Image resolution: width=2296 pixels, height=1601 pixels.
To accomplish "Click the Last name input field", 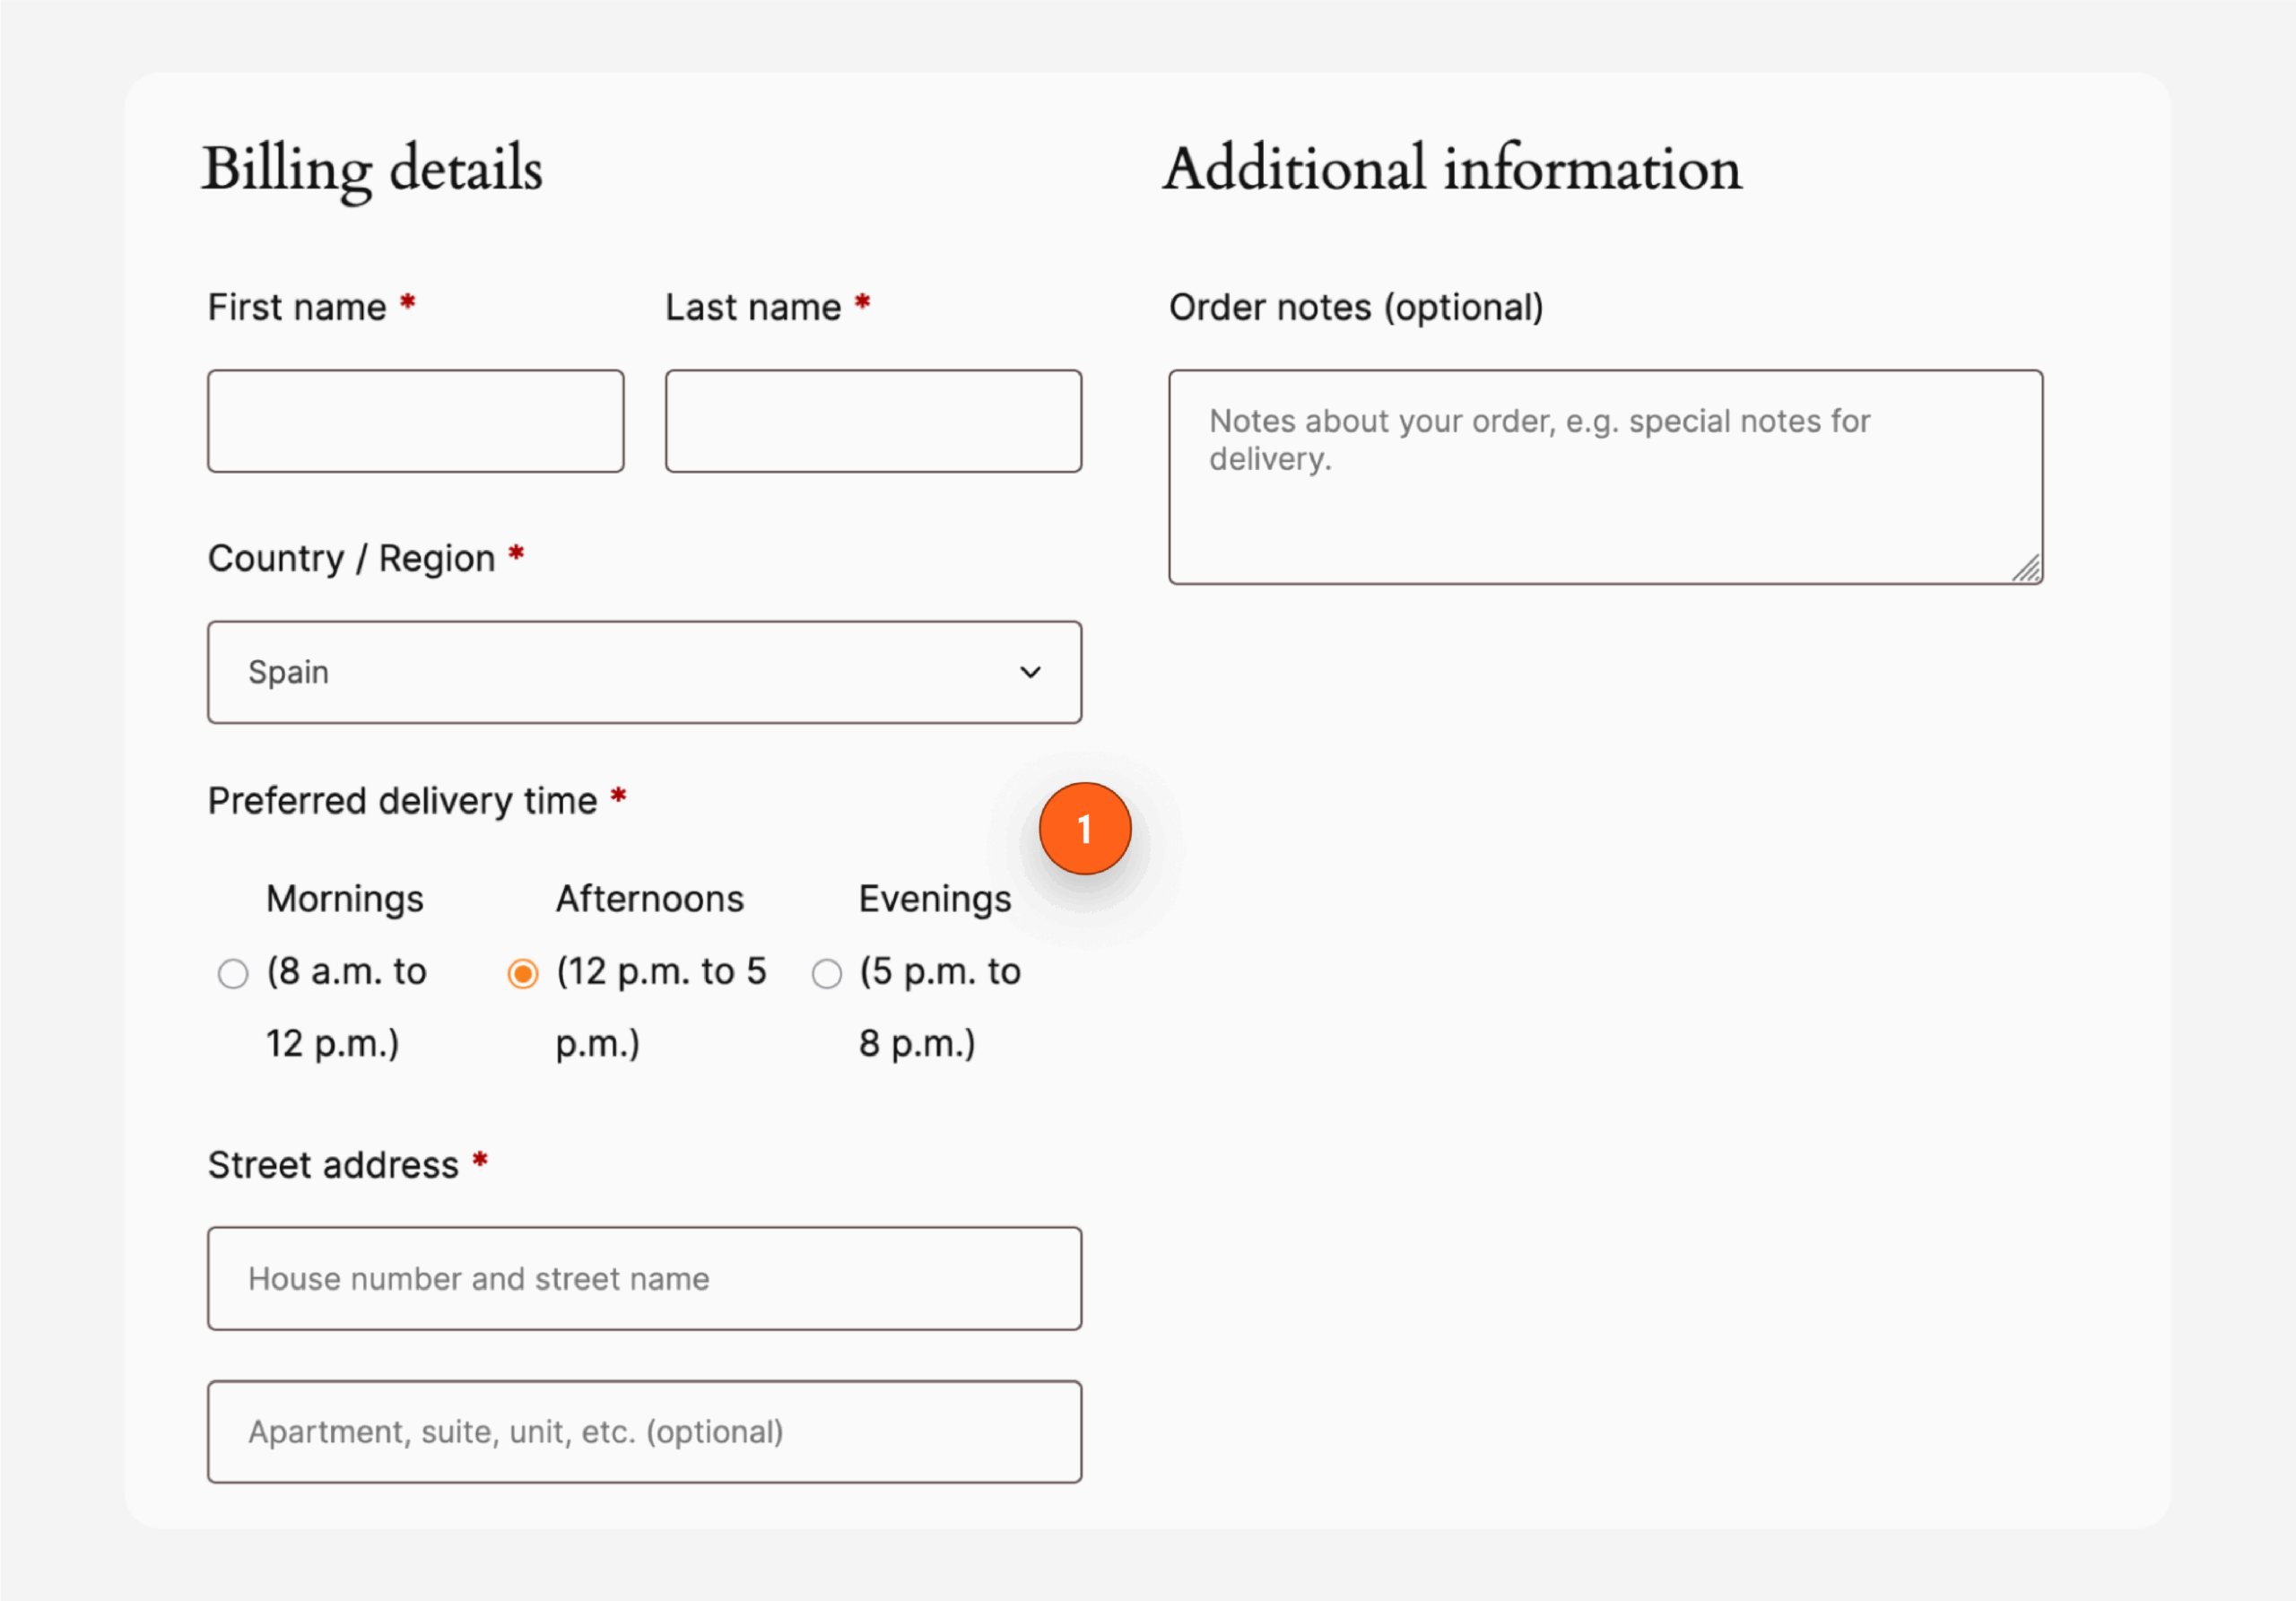I will [x=872, y=420].
